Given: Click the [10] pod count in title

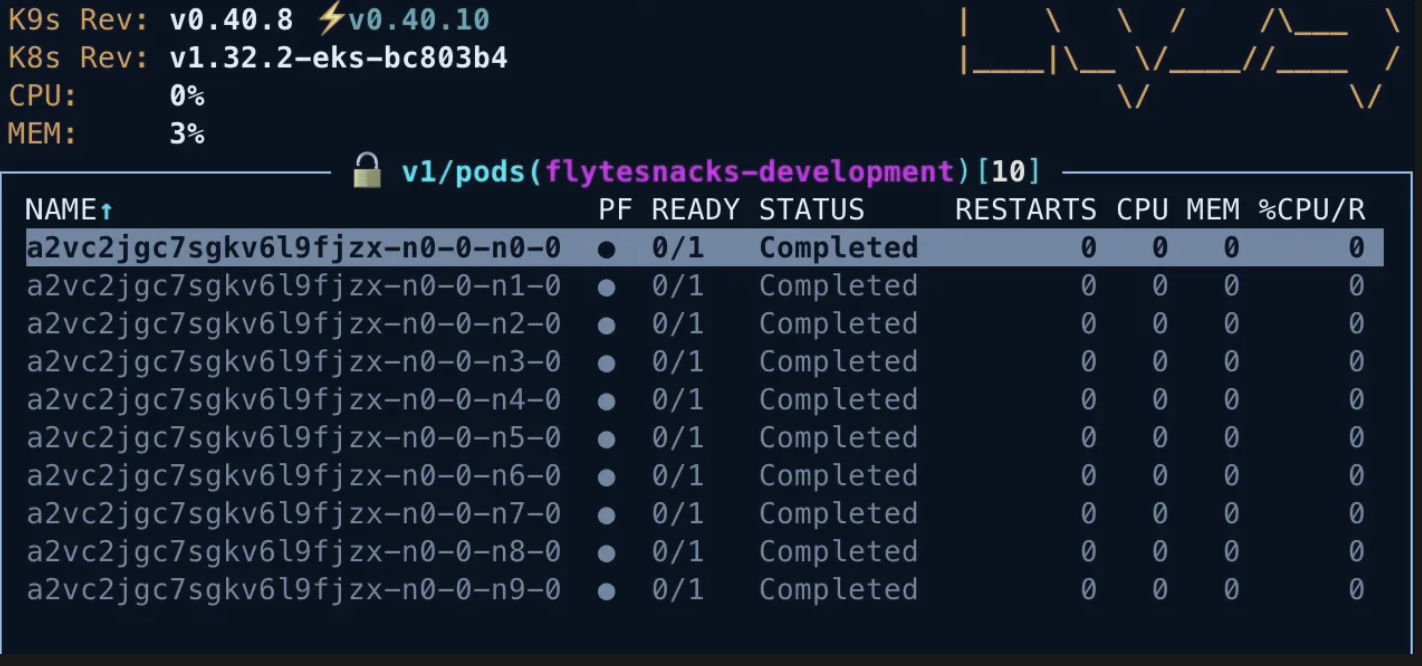Looking at the screenshot, I should point(1008,172).
